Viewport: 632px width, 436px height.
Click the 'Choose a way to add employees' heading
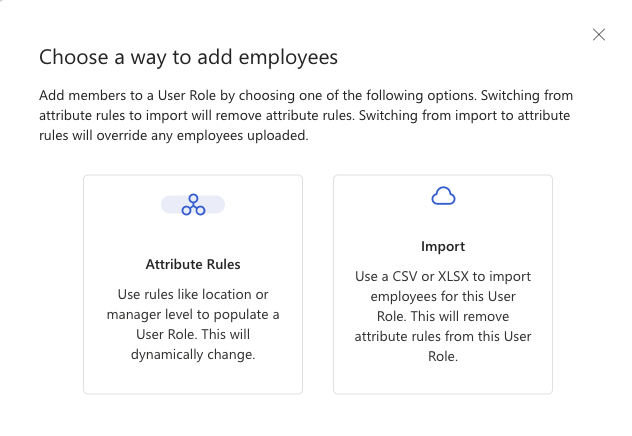tap(189, 57)
